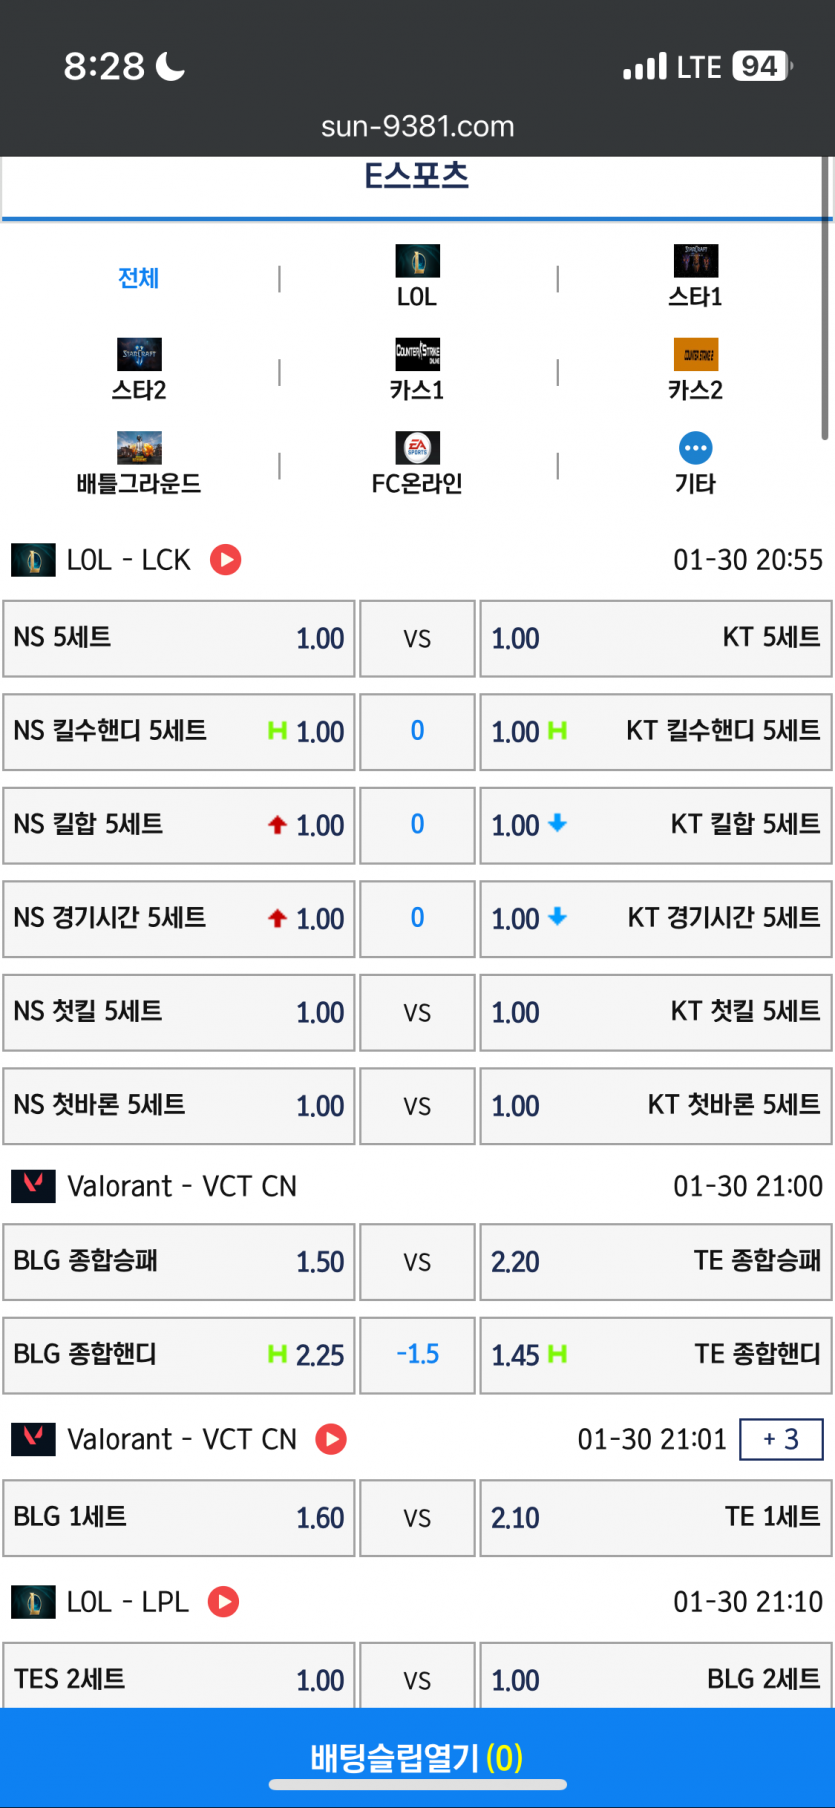Select the 배틀그라운드 PUBG category icon
Screen dimensions: 835x1808
[139, 448]
